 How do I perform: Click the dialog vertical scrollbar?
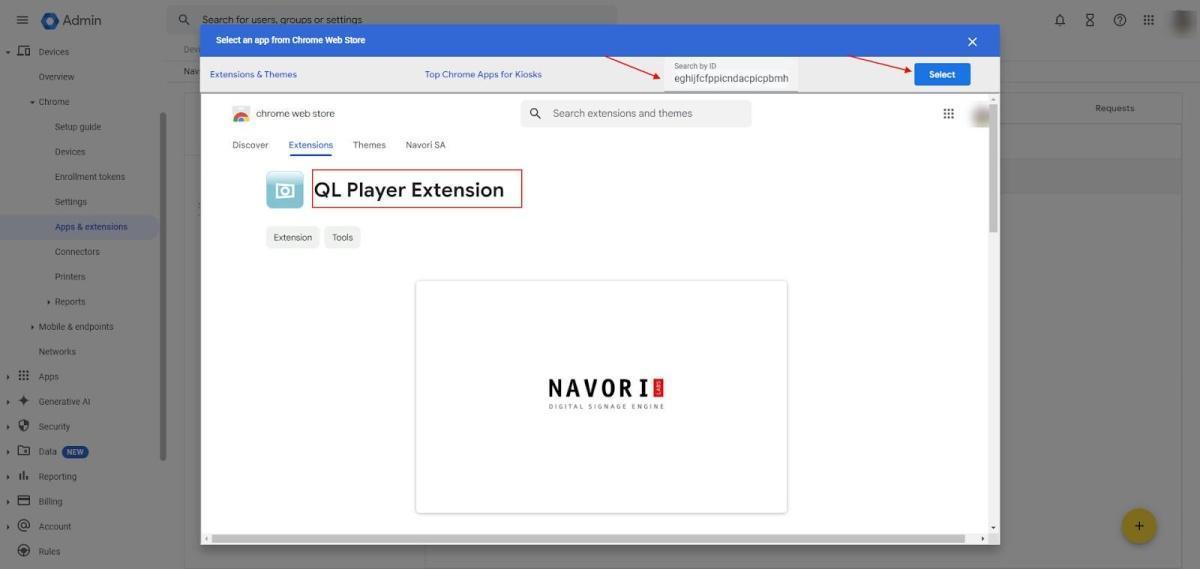pos(993,168)
